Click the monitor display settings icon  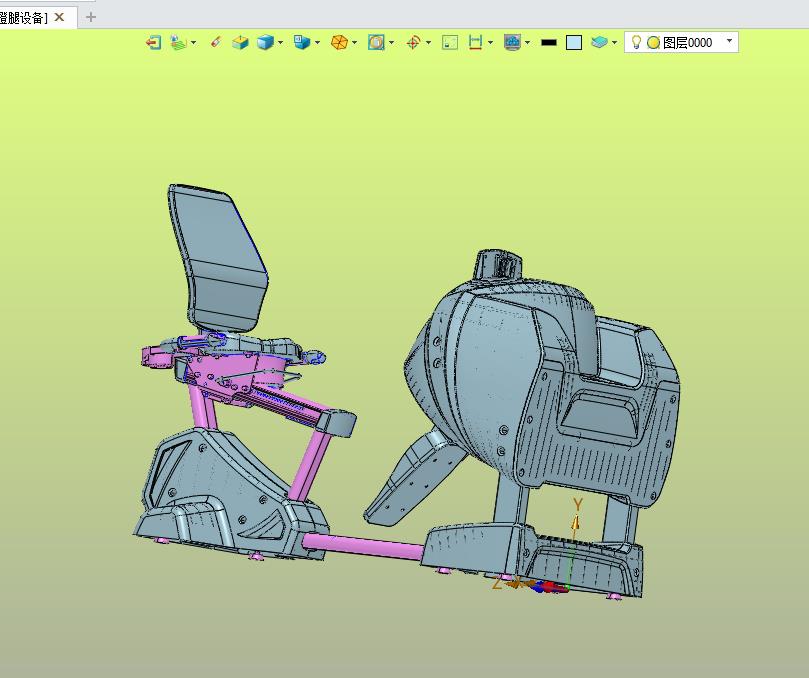512,42
